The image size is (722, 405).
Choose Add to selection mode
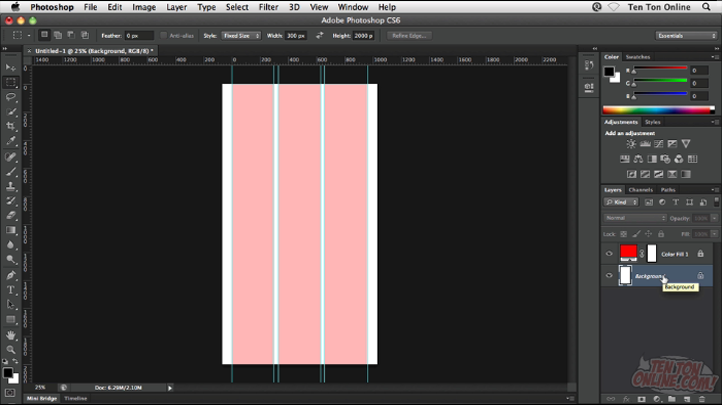tap(58, 35)
